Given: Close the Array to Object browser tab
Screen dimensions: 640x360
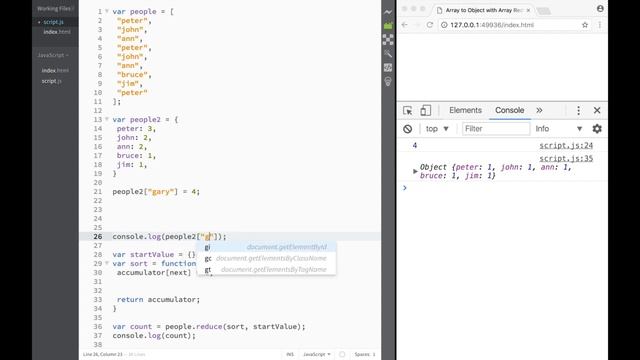Looking at the screenshot, I should coord(528,10).
